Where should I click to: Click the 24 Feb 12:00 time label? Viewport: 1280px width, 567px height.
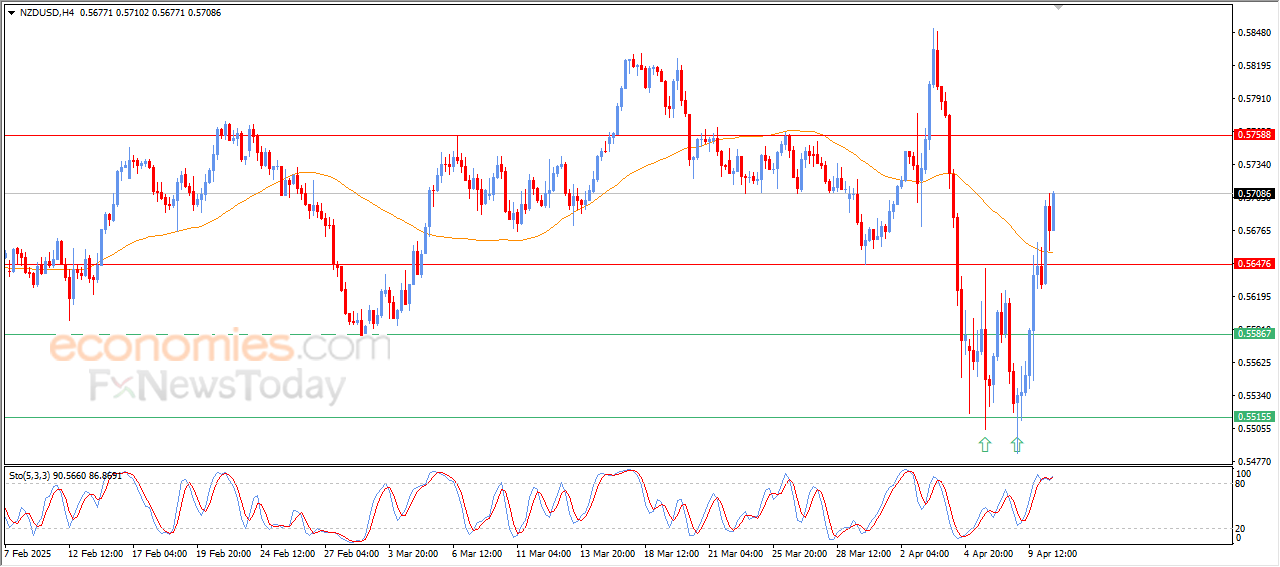point(288,553)
